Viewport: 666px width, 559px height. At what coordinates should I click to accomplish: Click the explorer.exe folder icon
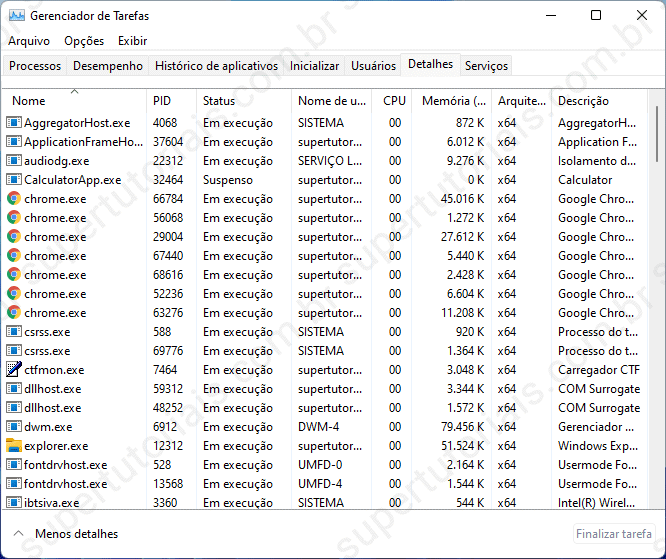[x=14, y=446]
